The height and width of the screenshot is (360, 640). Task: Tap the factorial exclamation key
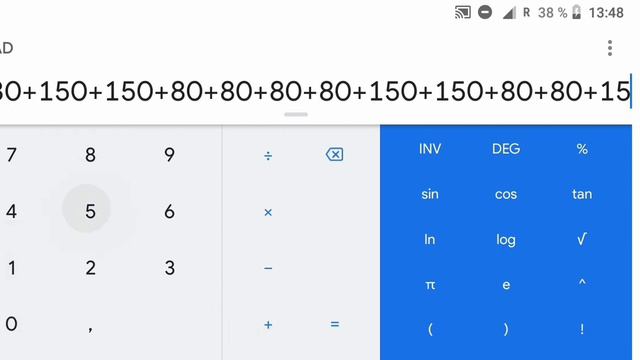[582, 329]
